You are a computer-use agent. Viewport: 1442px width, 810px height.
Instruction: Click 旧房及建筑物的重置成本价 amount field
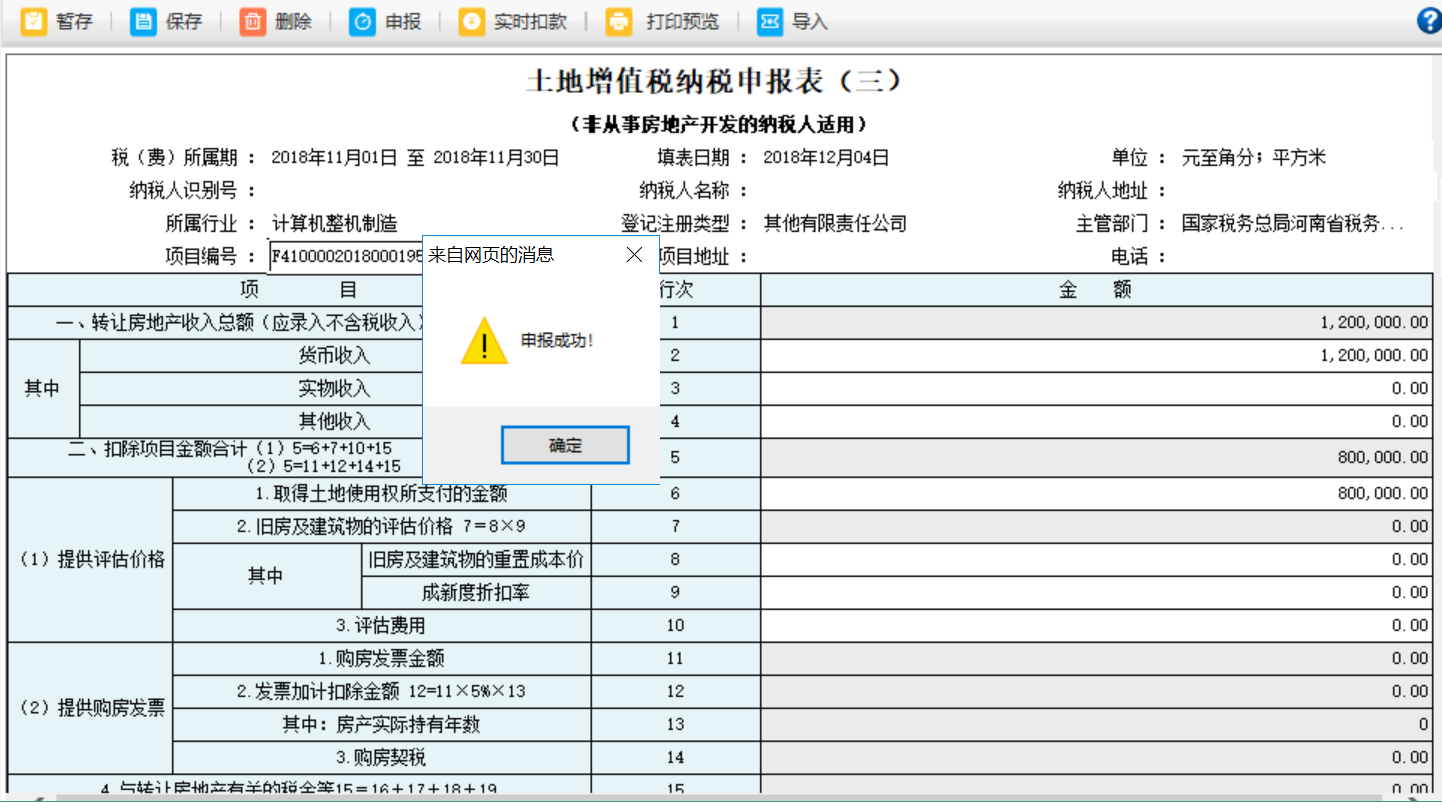[x=1096, y=560]
